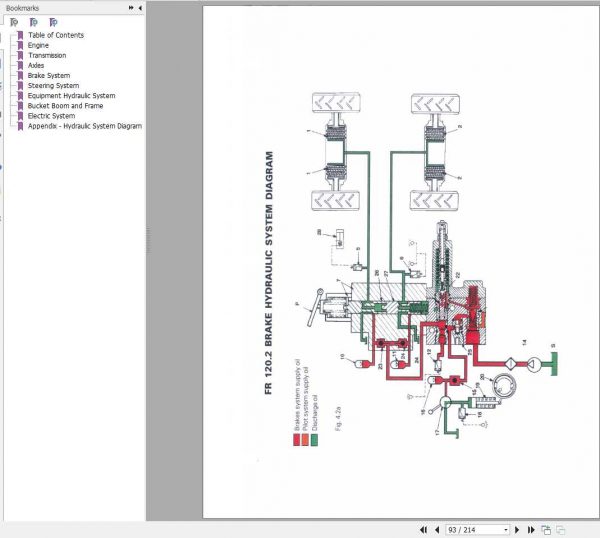Image resolution: width=600 pixels, height=538 pixels.
Task: Collapse the Bookmarks panel with left arrow
Action: click(140, 8)
